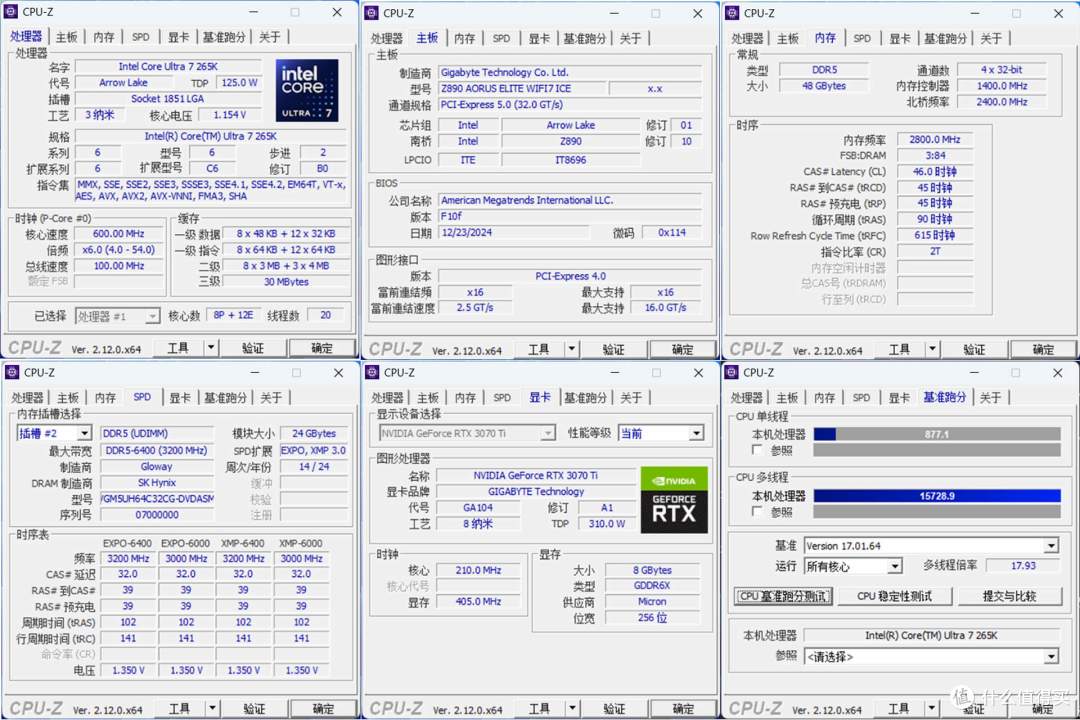Select 关于 tab in processor window

tap(269, 37)
